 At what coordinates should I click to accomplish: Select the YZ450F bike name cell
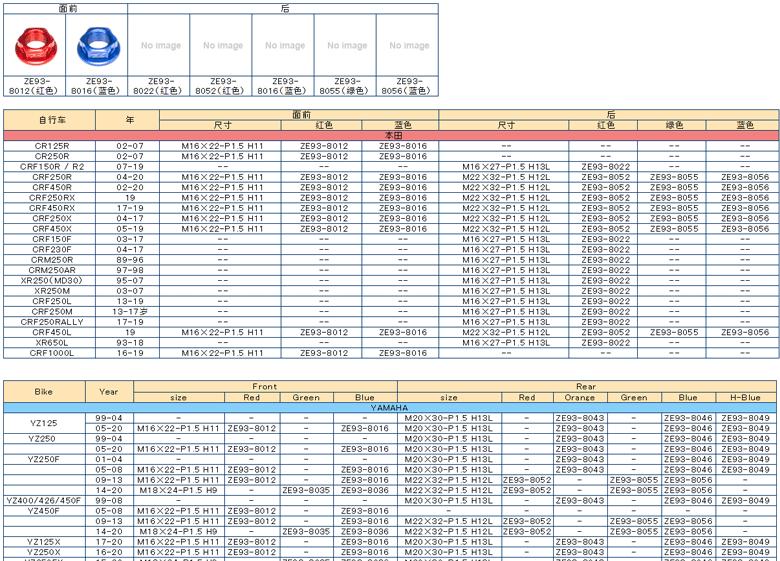(x=44, y=511)
